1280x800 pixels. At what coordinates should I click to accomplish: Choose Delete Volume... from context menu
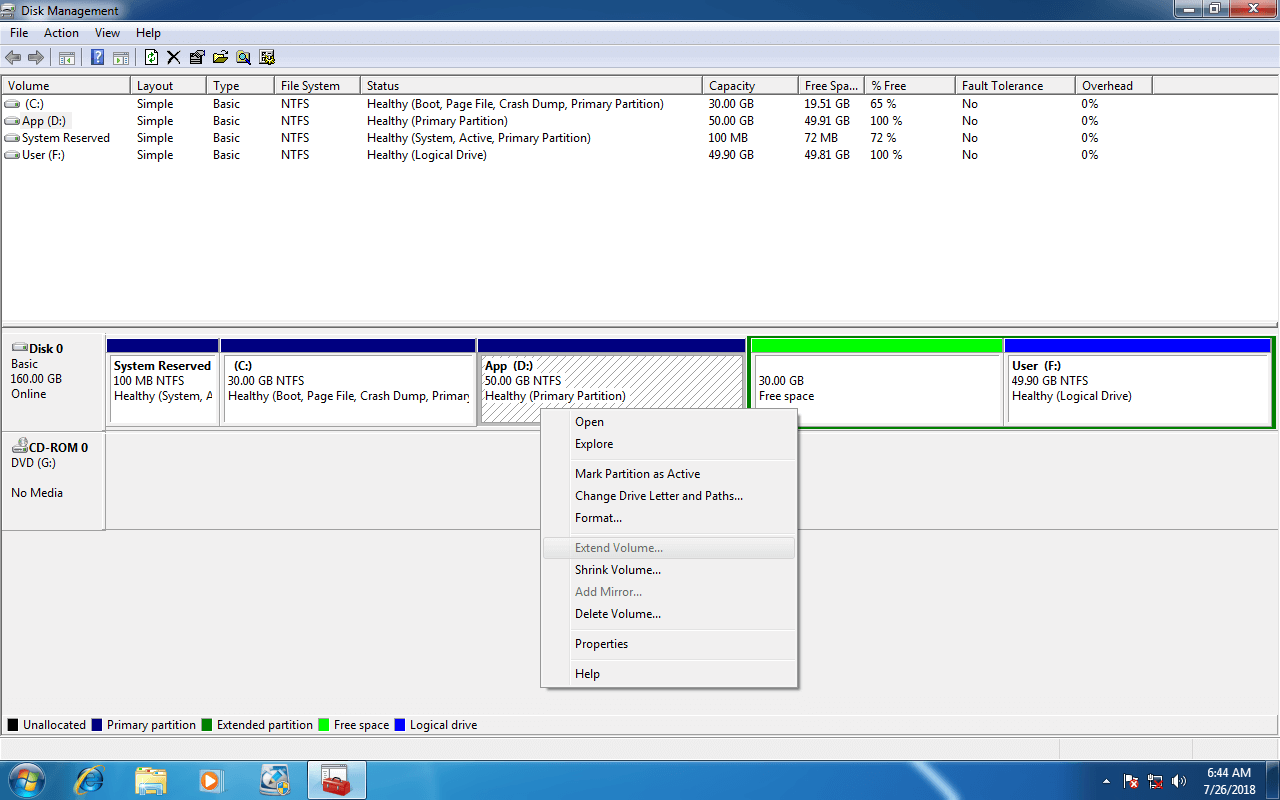[668, 614]
